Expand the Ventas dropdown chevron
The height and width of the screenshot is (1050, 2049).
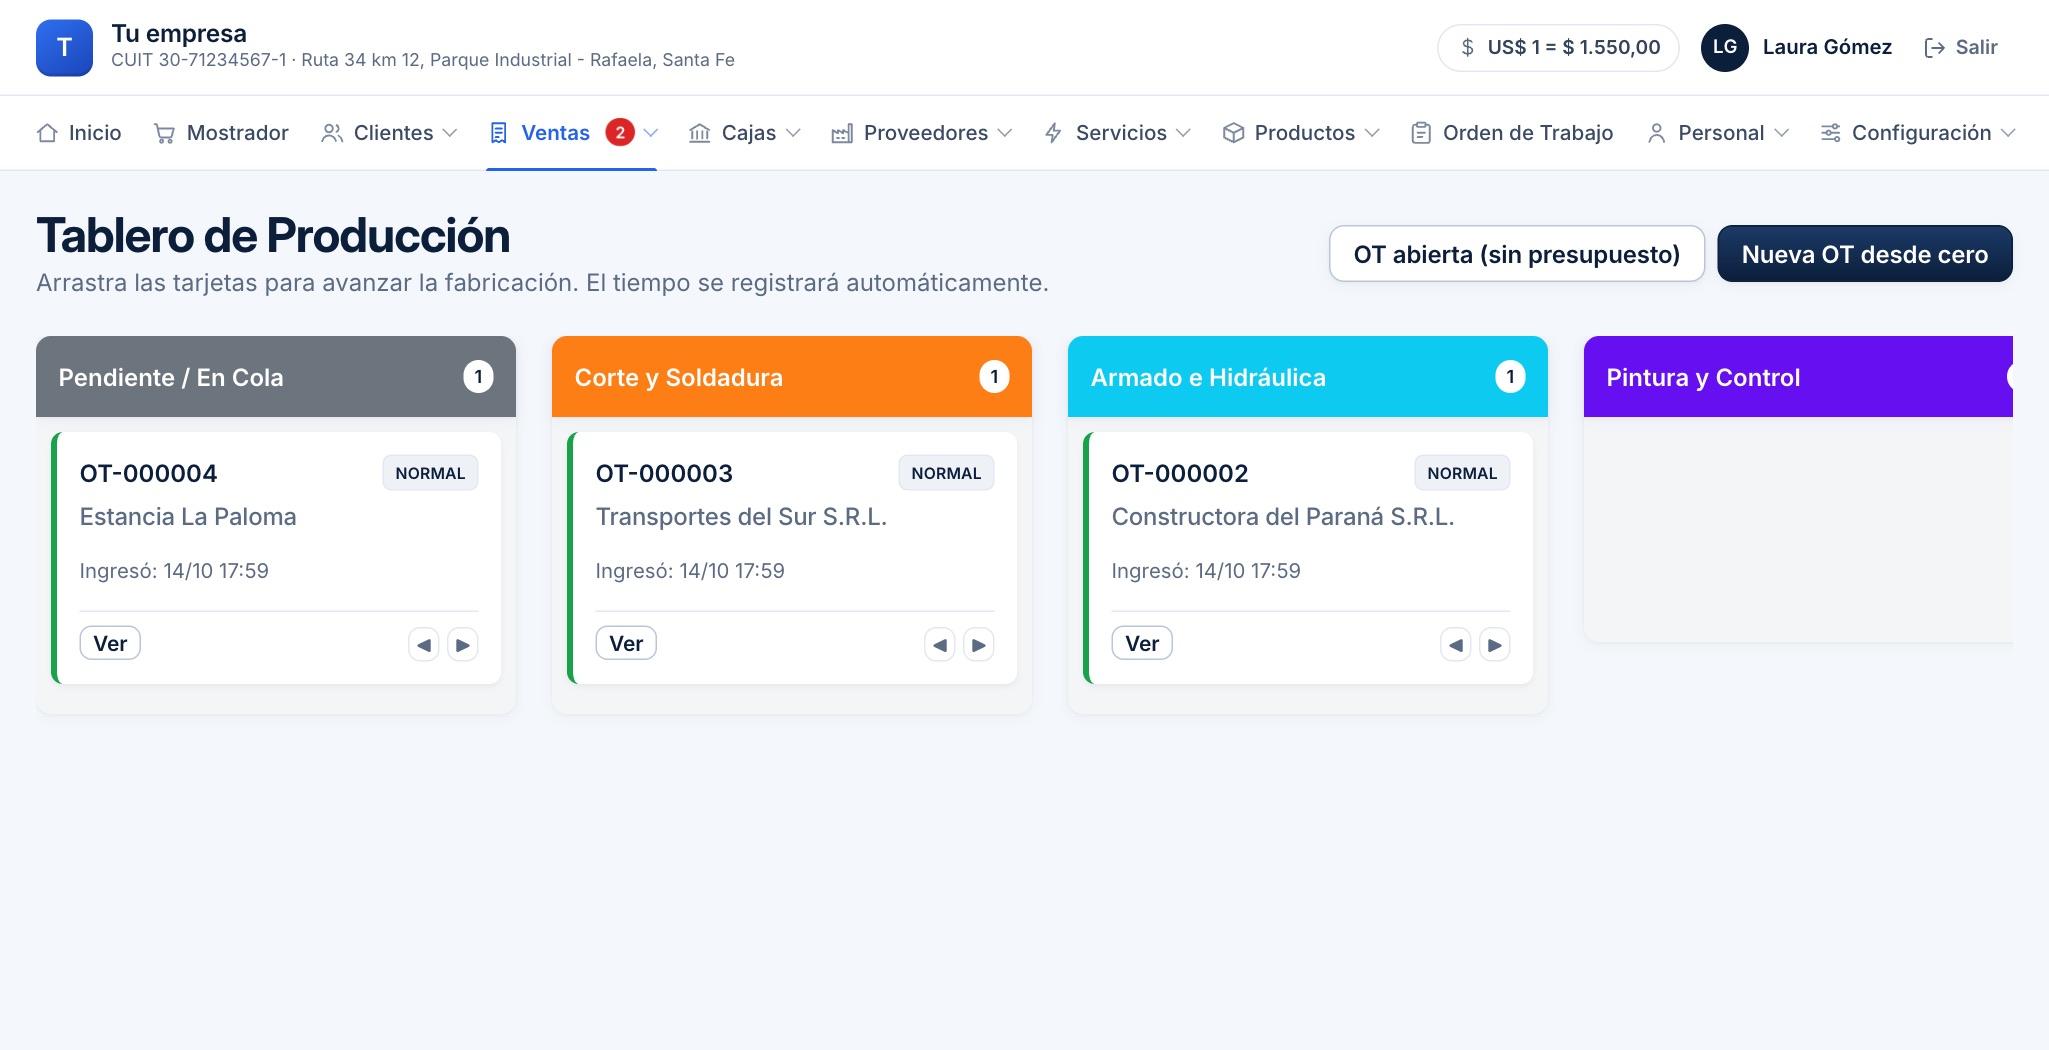pos(651,133)
